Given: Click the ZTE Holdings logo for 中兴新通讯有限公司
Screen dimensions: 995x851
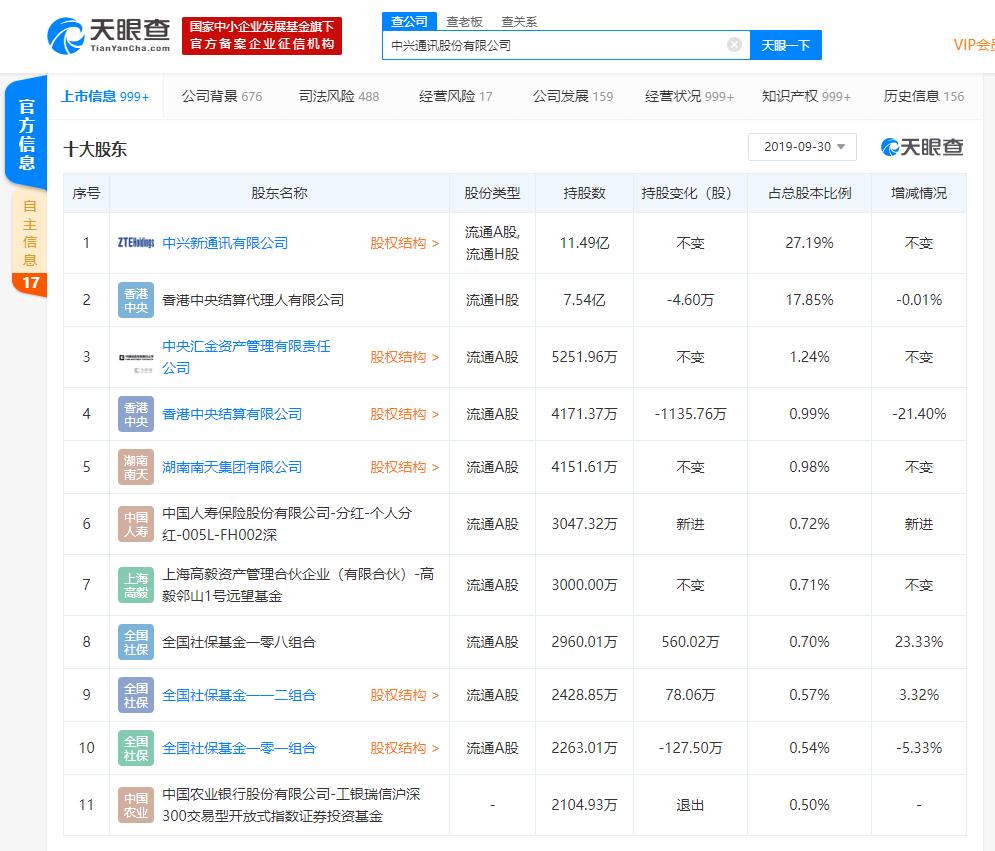Looking at the screenshot, I should 136,242.
